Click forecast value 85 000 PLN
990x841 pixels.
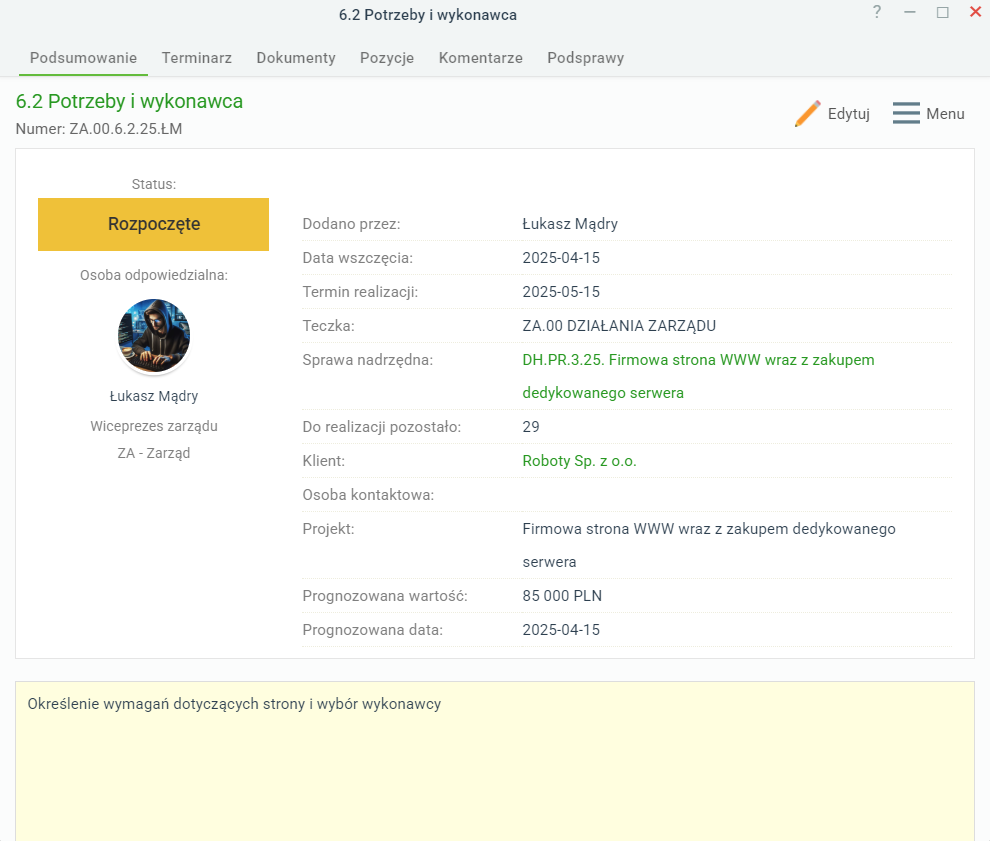tap(562, 596)
